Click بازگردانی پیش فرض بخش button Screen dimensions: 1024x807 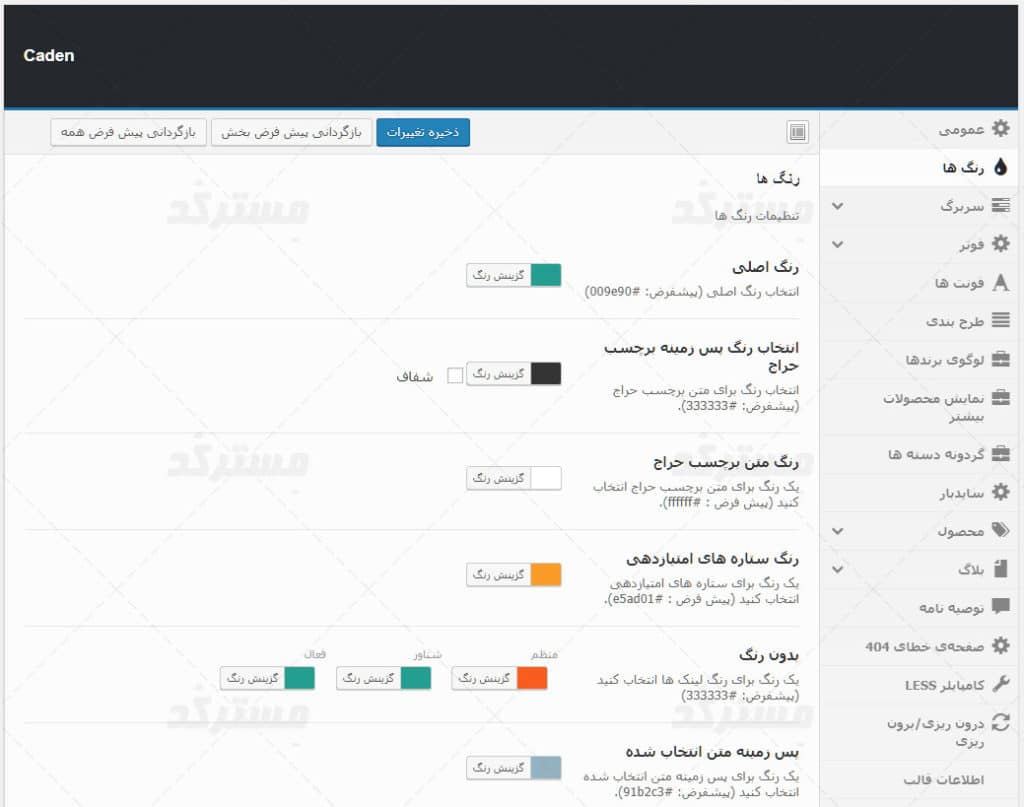click(x=291, y=133)
